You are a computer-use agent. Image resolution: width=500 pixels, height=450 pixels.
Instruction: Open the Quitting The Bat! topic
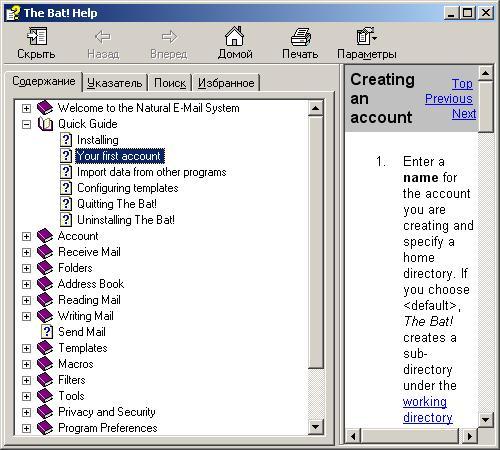click(117, 204)
